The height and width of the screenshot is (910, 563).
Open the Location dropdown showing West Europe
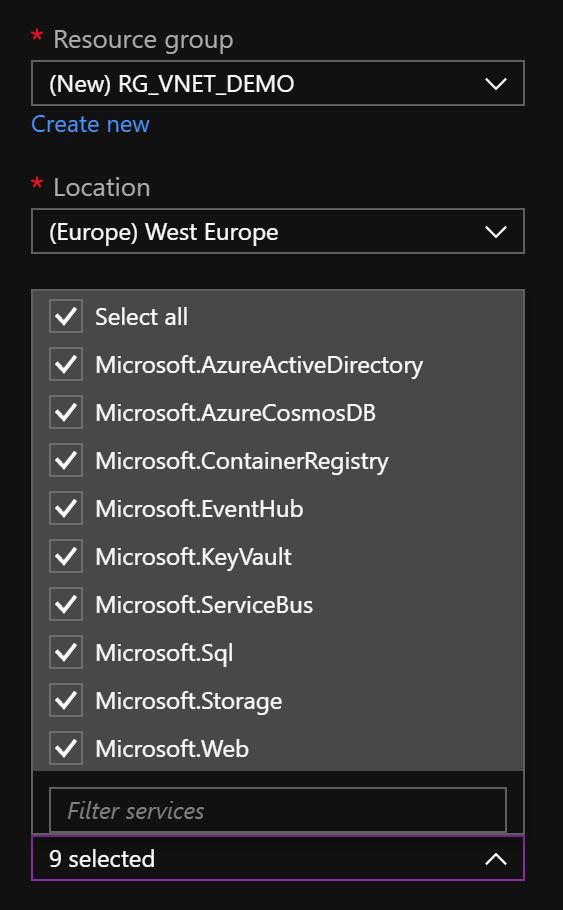point(278,232)
